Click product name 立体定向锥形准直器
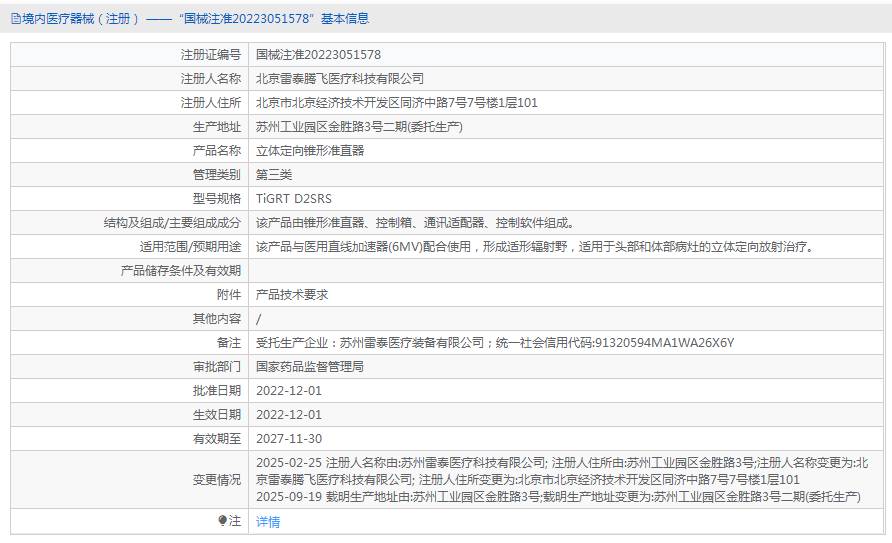 tap(310, 151)
